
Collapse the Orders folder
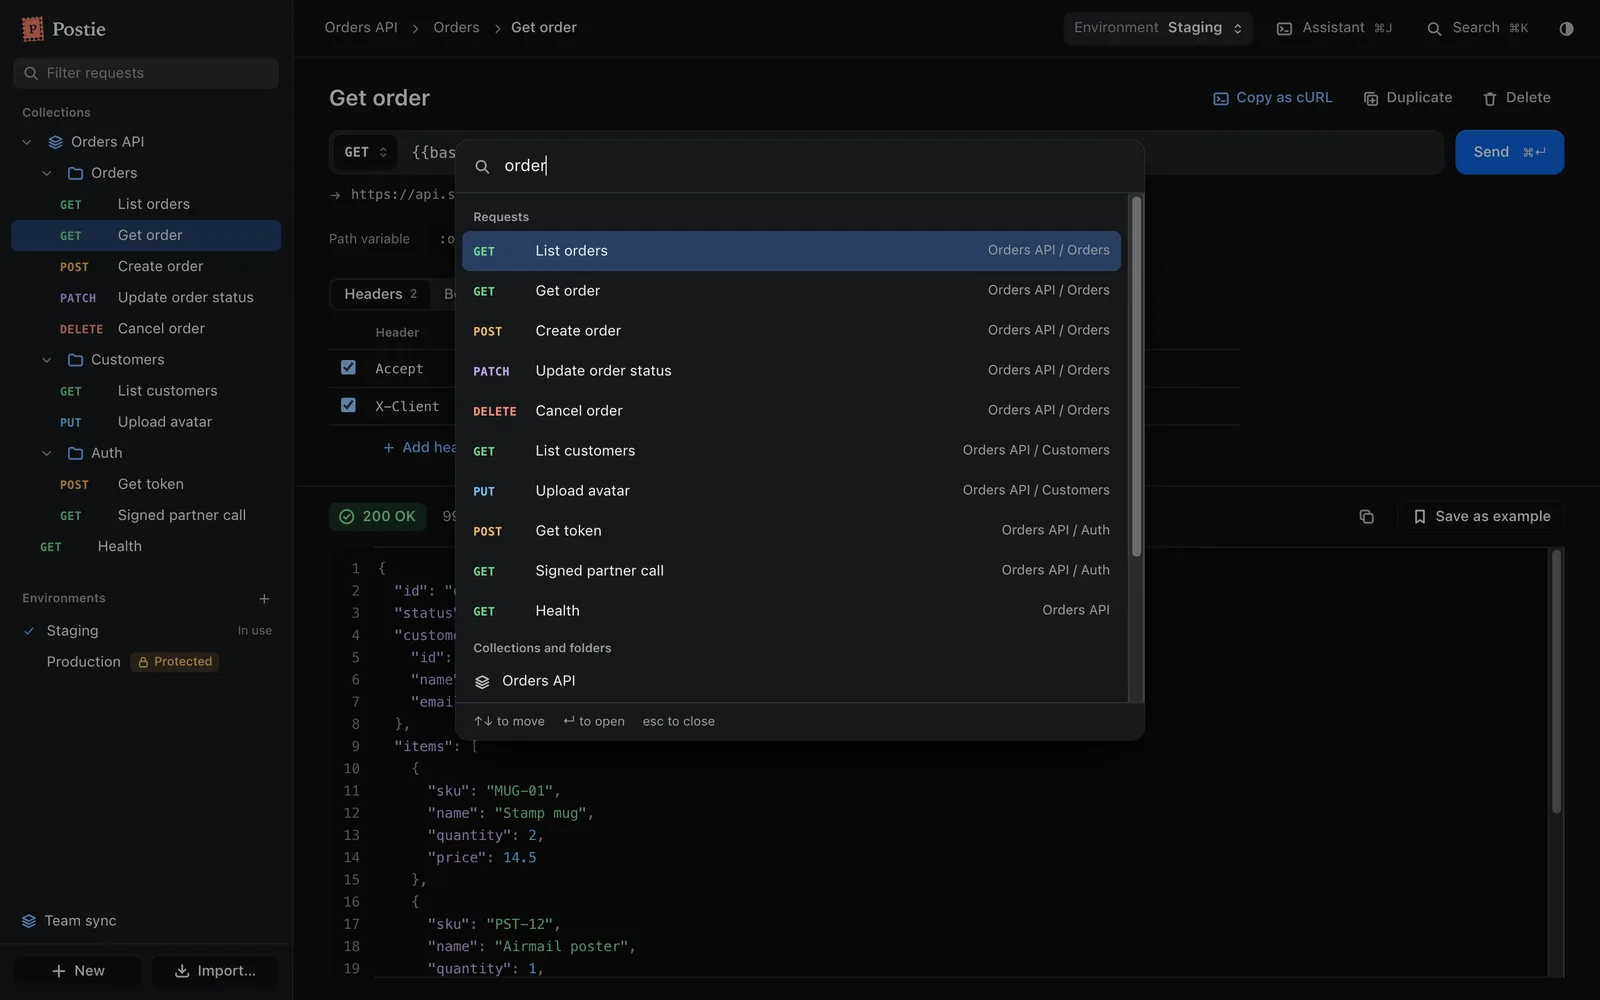click(46, 173)
